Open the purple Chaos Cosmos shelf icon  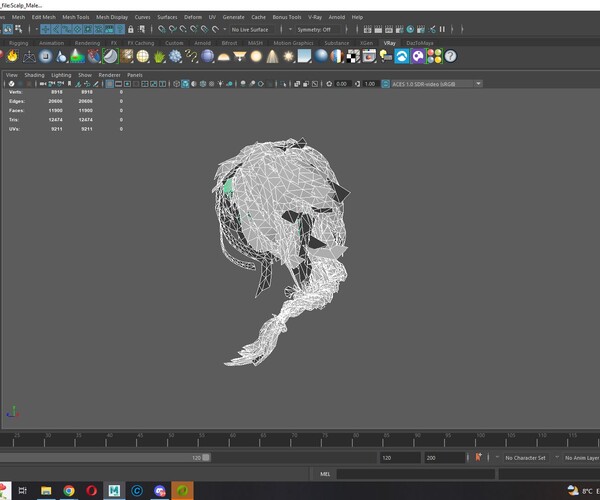pyautogui.click(x=418, y=56)
